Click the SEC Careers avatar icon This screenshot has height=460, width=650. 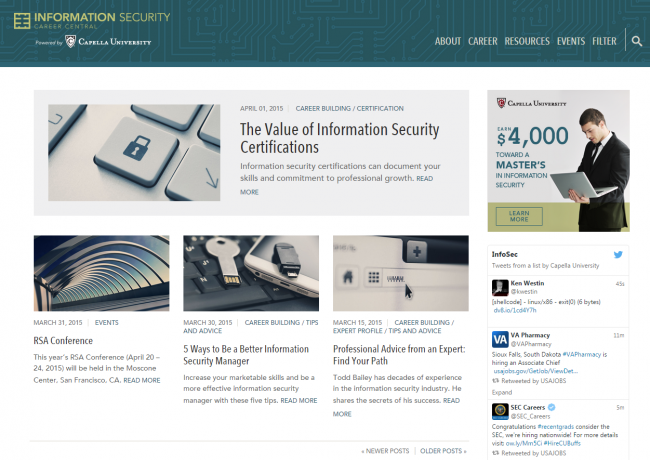[x=499, y=411]
